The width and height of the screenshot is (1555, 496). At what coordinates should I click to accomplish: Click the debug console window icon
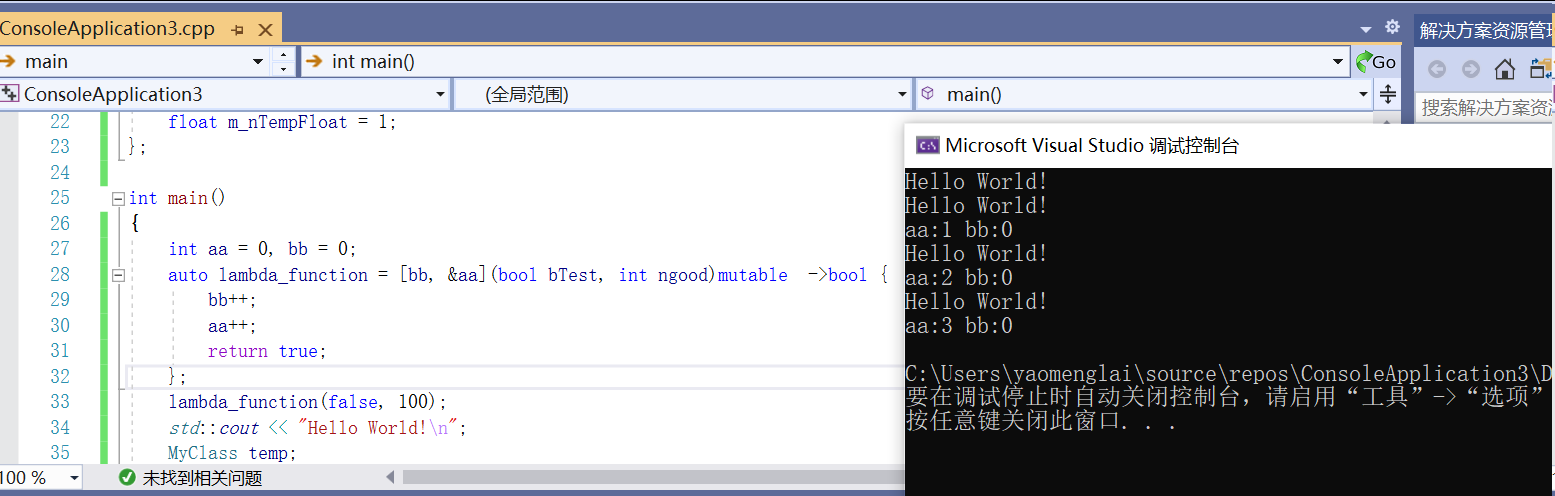[927, 146]
